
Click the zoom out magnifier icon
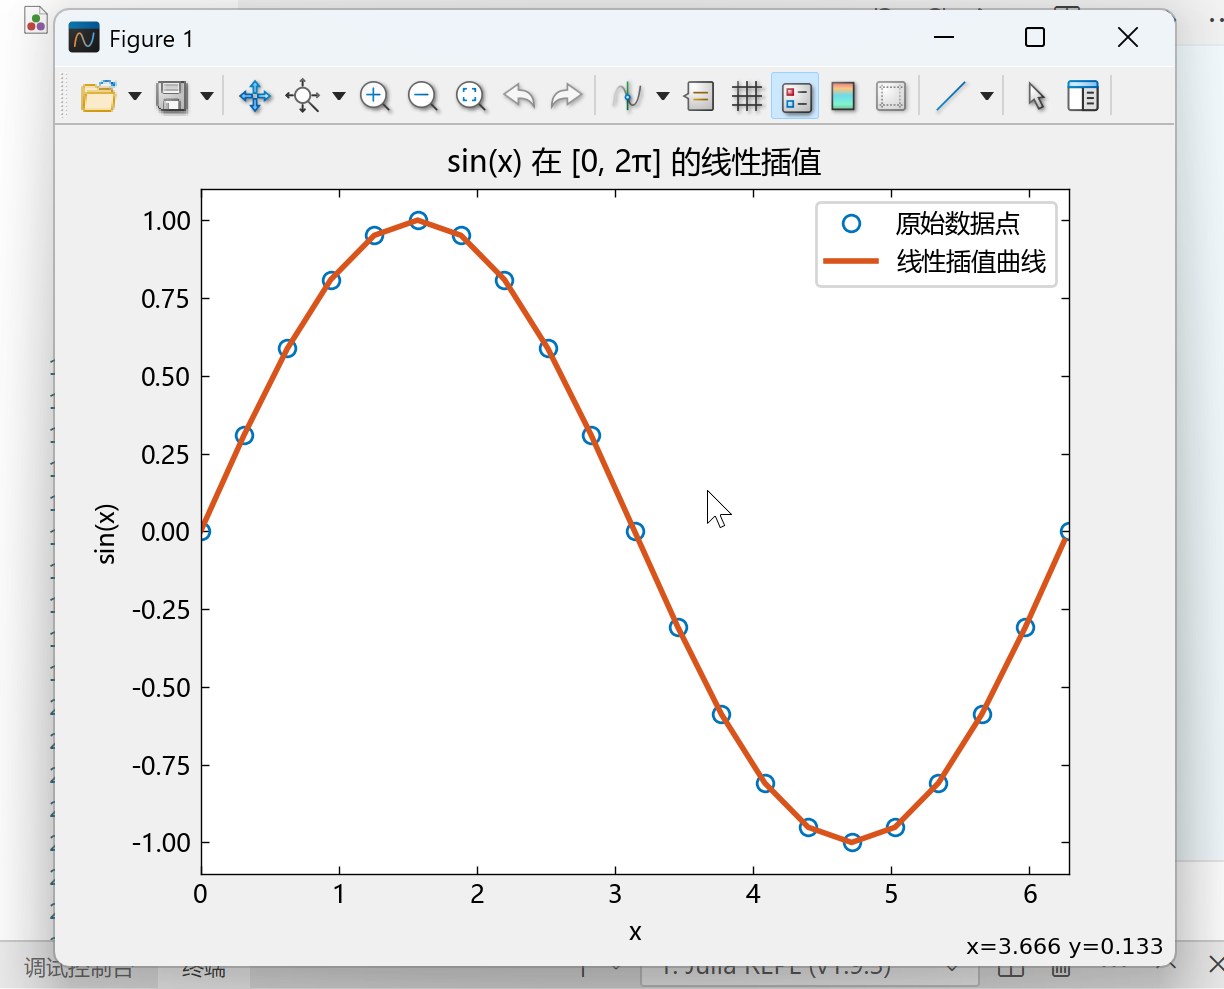pos(423,97)
